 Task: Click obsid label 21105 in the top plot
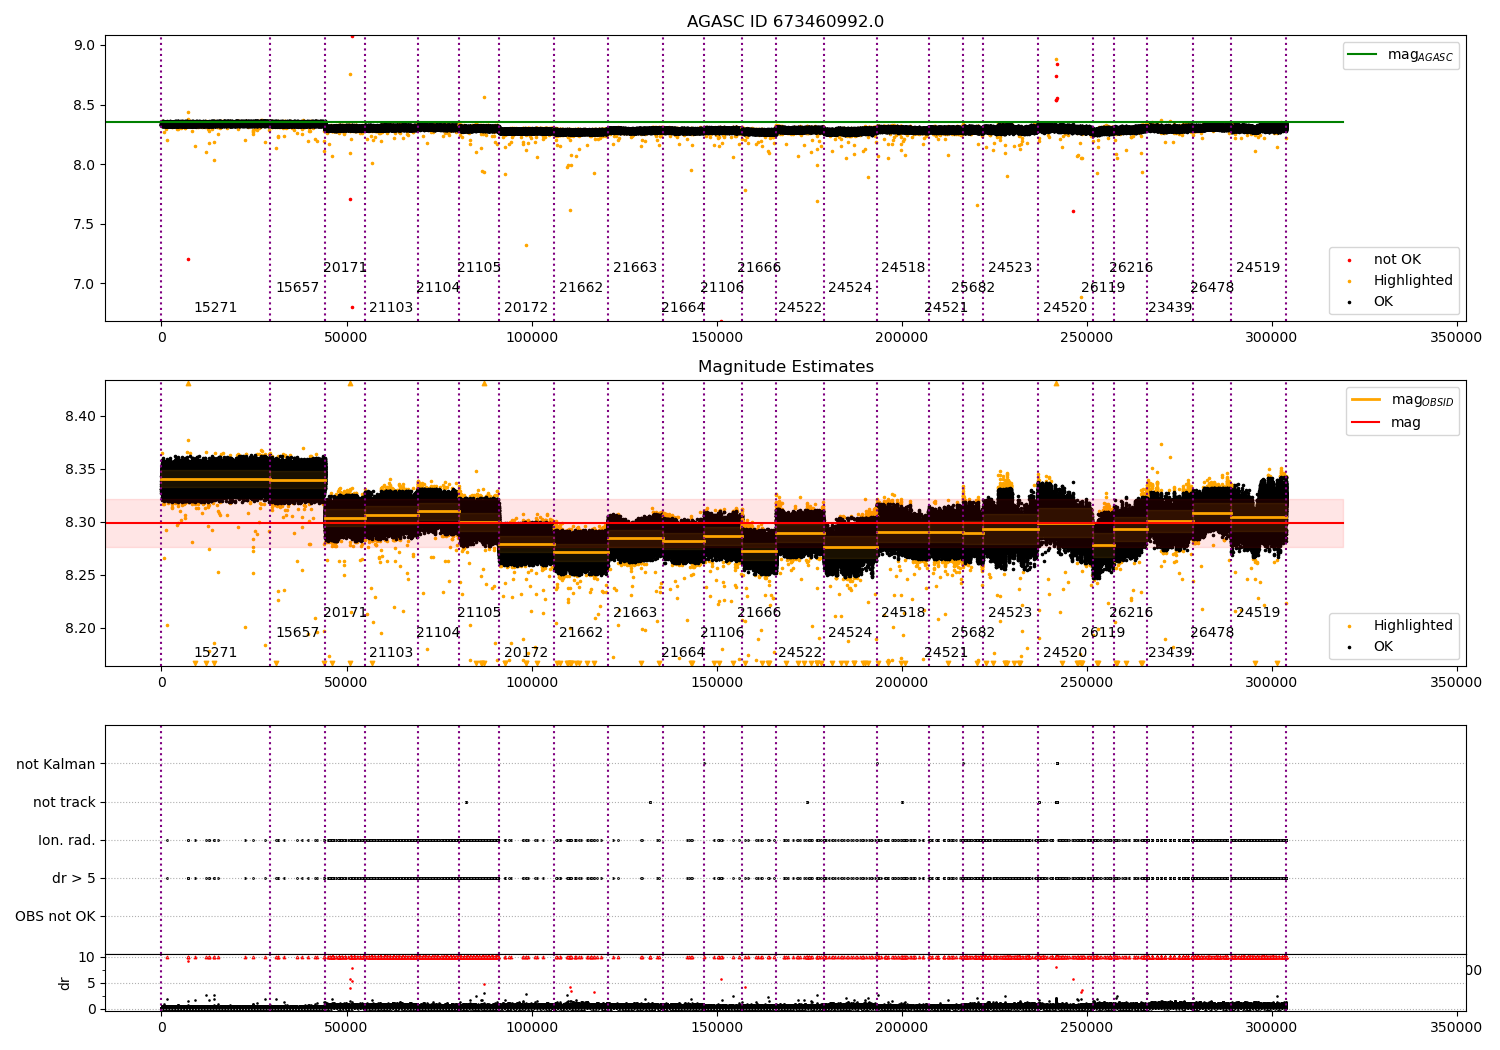point(479,267)
